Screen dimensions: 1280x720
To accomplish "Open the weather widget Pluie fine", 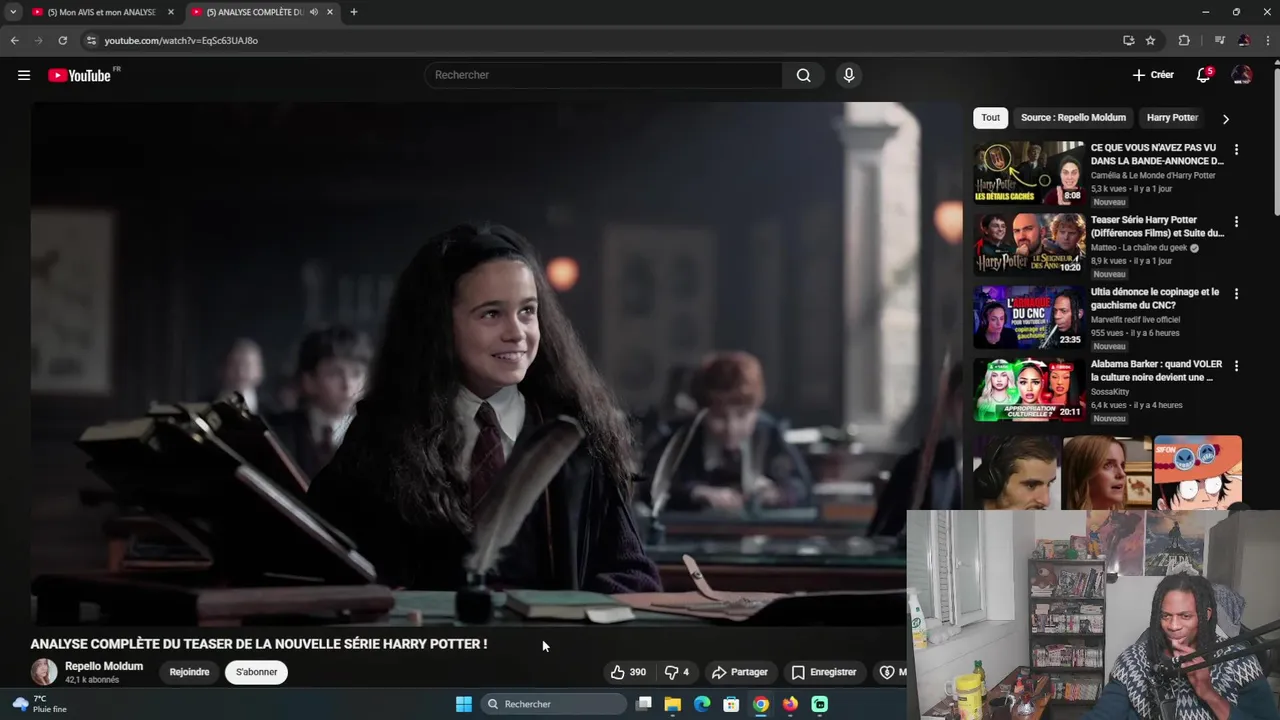I will click(40, 704).
